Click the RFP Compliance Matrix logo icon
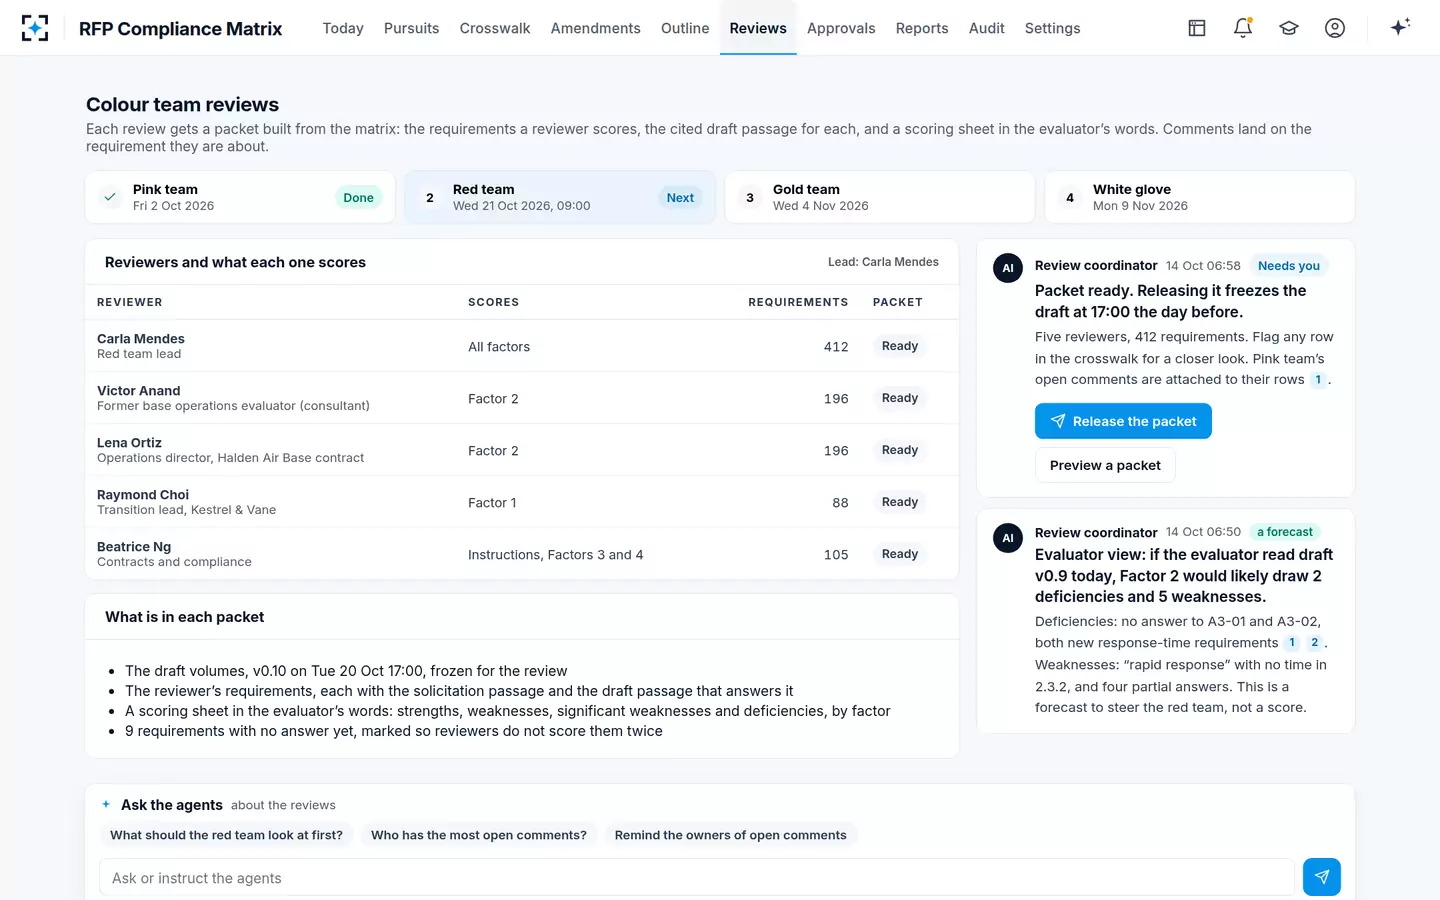Image resolution: width=1440 pixels, height=900 pixels. coord(35,28)
